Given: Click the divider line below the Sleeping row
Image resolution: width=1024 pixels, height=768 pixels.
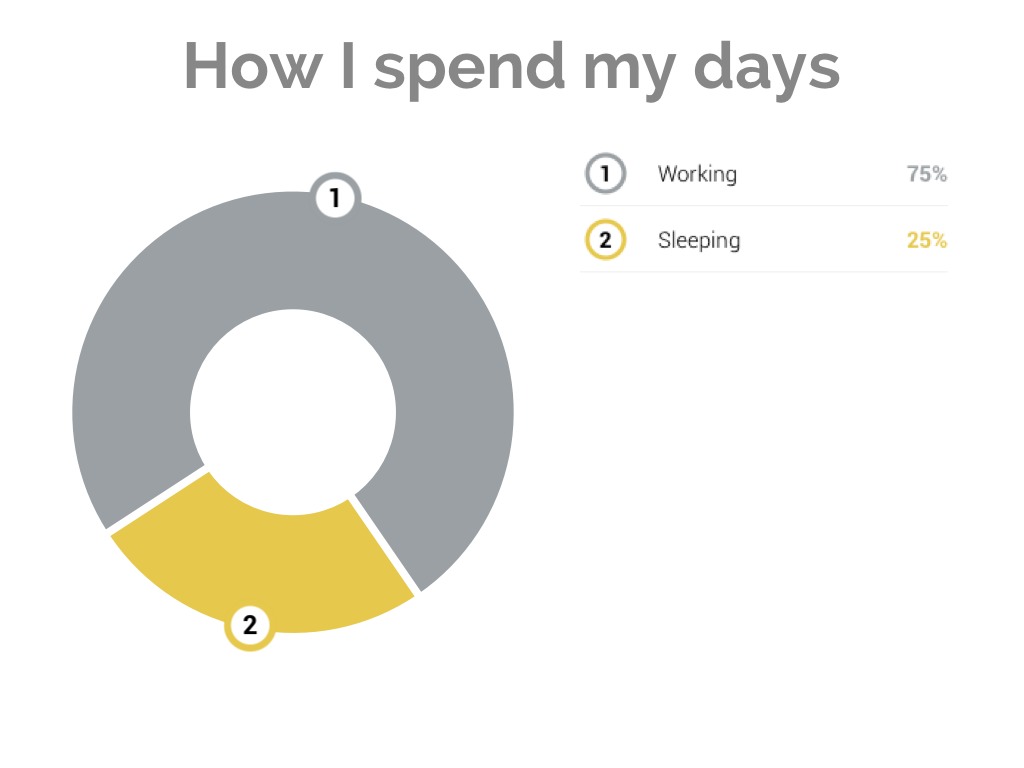Looking at the screenshot, I should [764, 271].
